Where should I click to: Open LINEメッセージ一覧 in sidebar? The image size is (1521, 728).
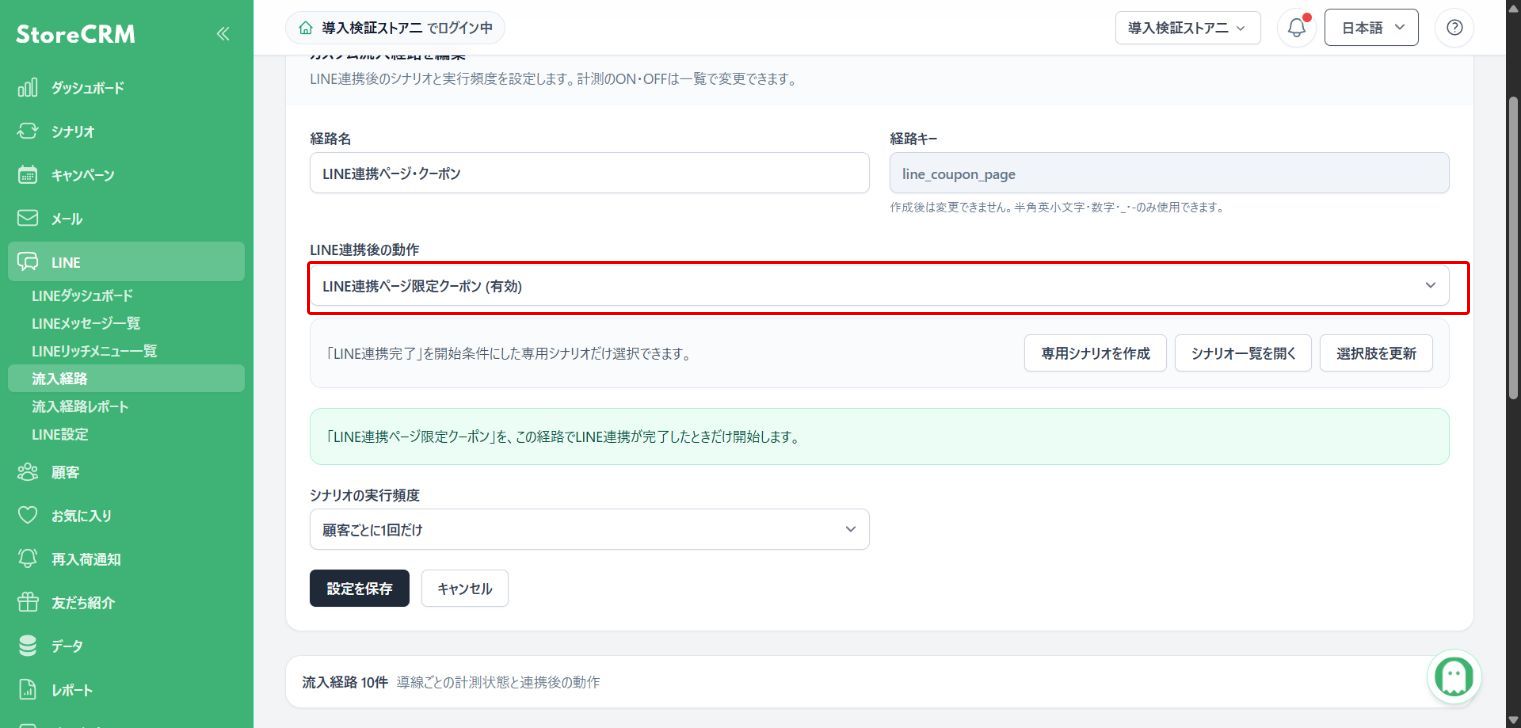coord(86,323)
